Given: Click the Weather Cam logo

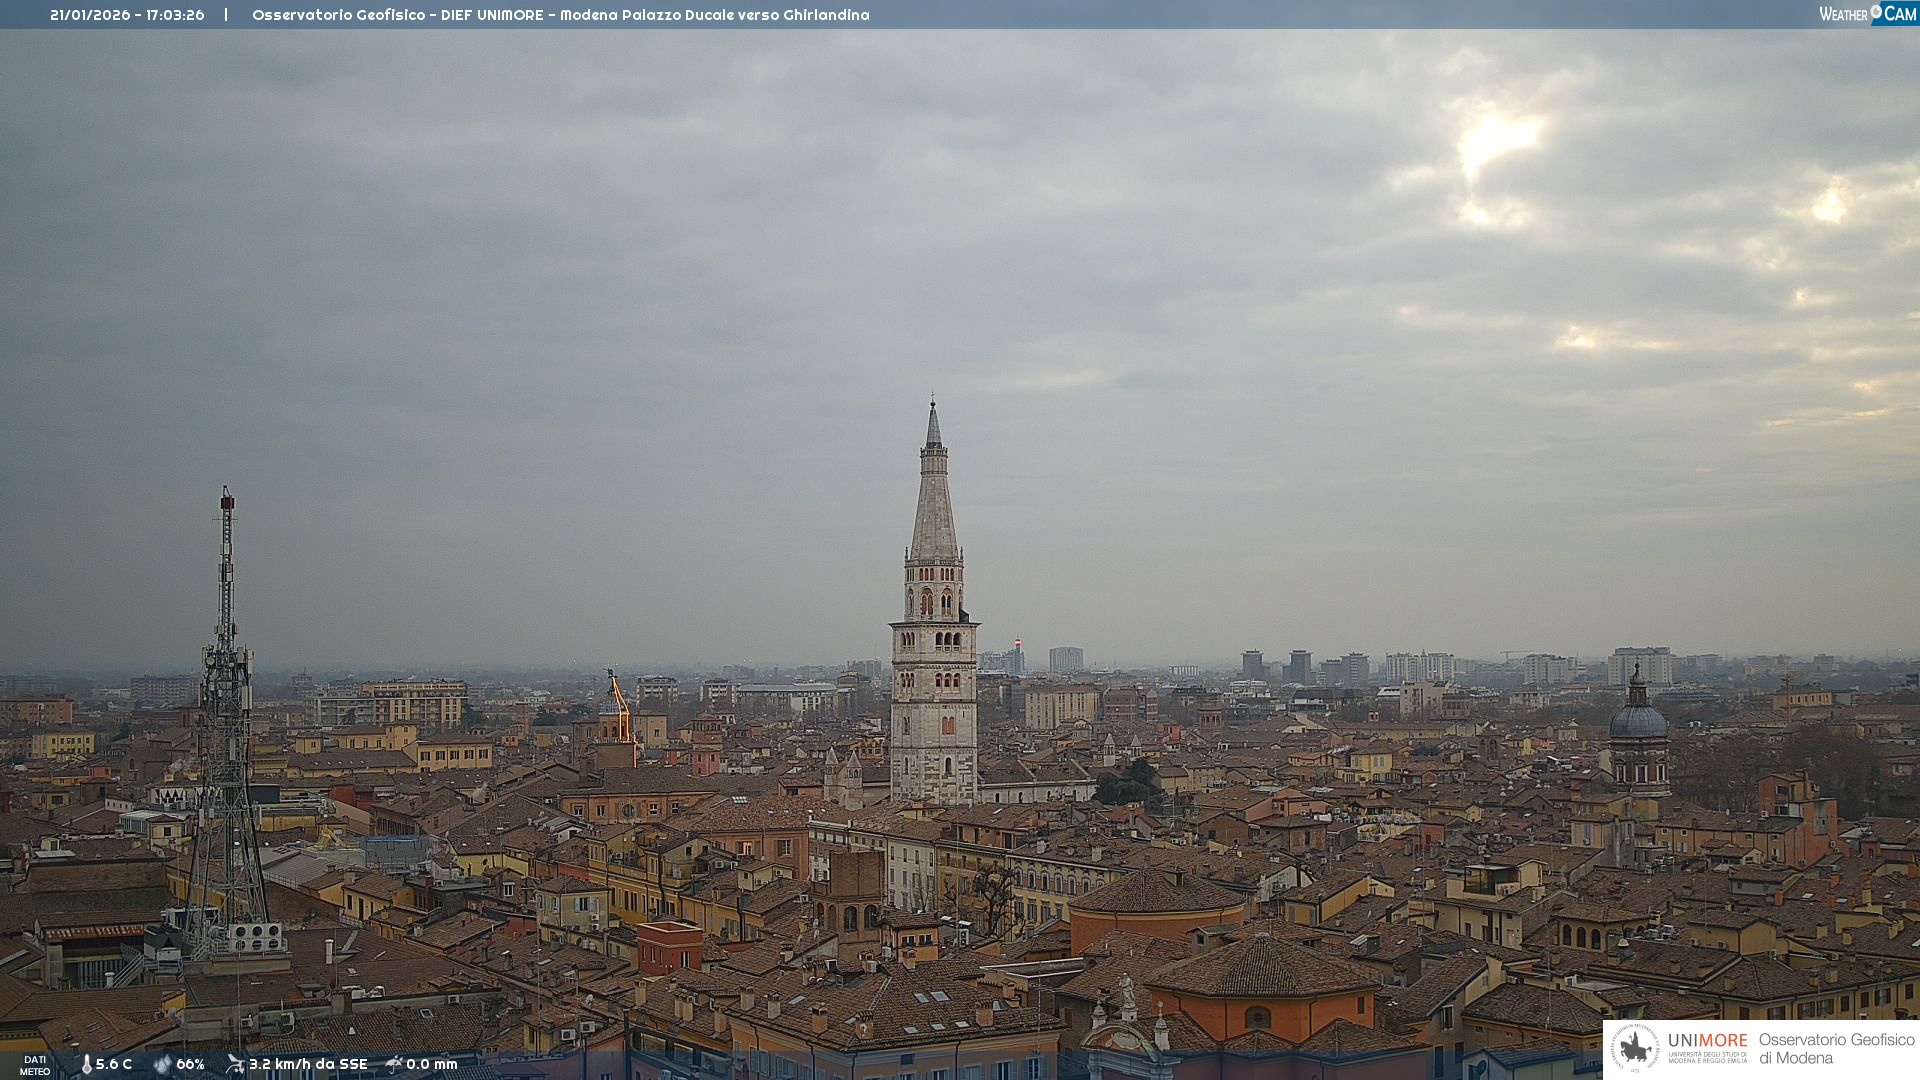Looking at the screenshot, I should pos(1867,14).
